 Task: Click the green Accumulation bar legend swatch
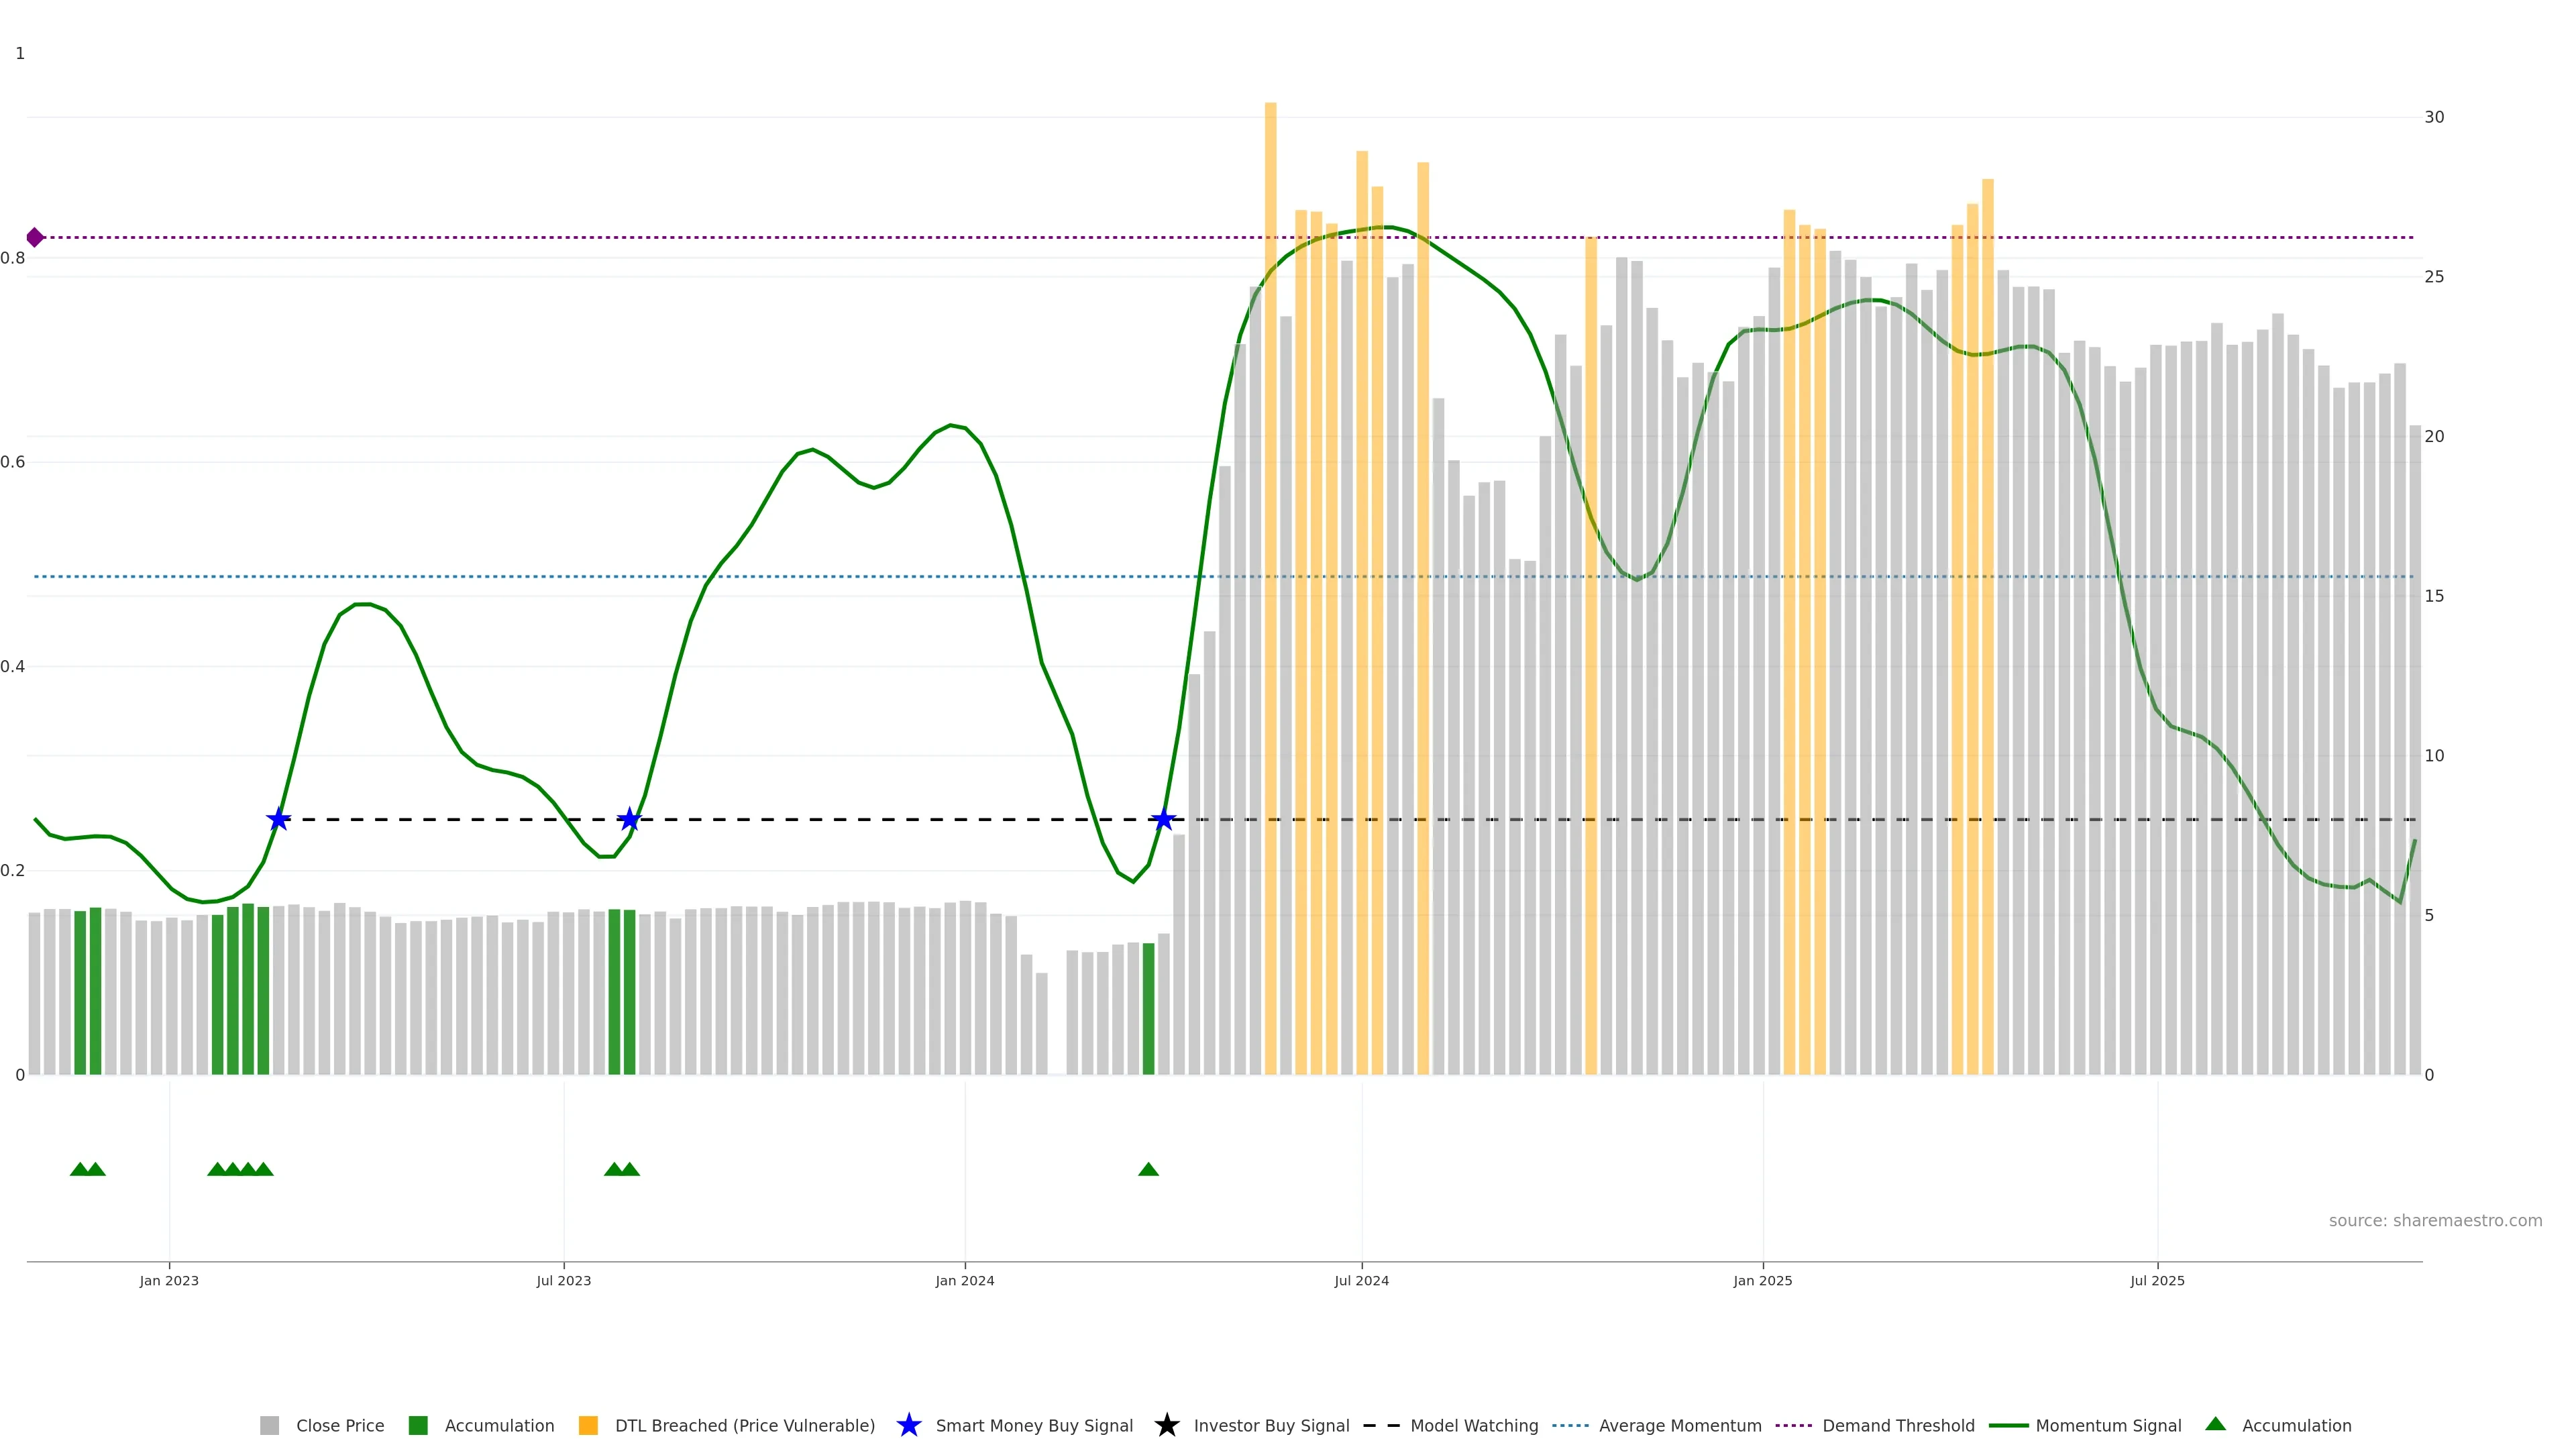pyautogui.click(x=418, y=1425)
